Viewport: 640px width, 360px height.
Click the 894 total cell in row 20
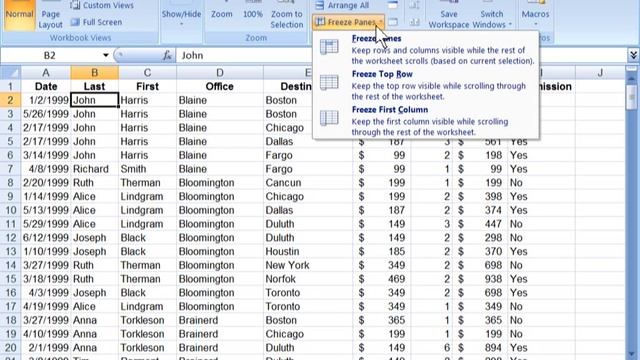(x=480, y=347)
